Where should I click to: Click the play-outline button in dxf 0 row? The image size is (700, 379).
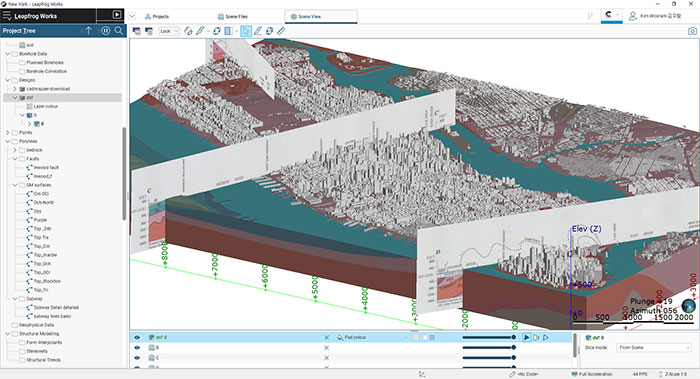(x=536, y=337)
